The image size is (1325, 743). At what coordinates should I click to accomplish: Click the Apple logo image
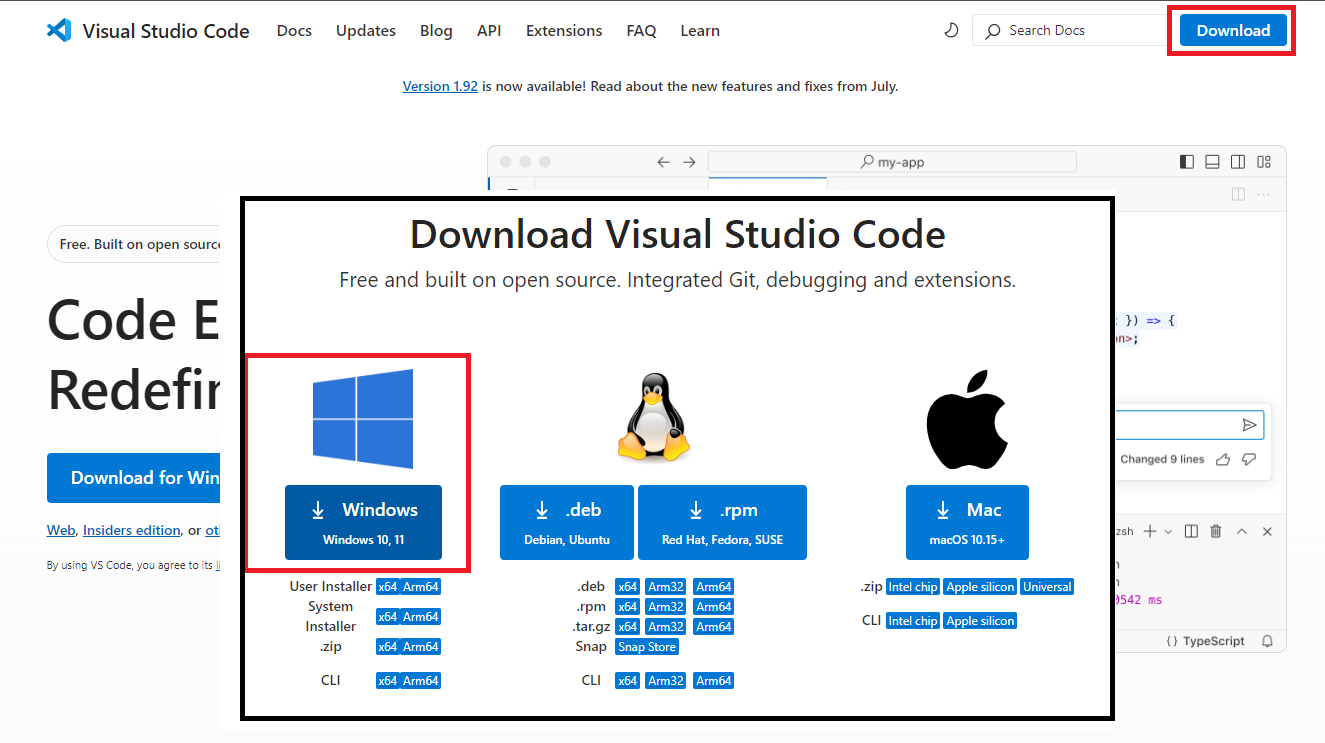(x=966, y=419)
